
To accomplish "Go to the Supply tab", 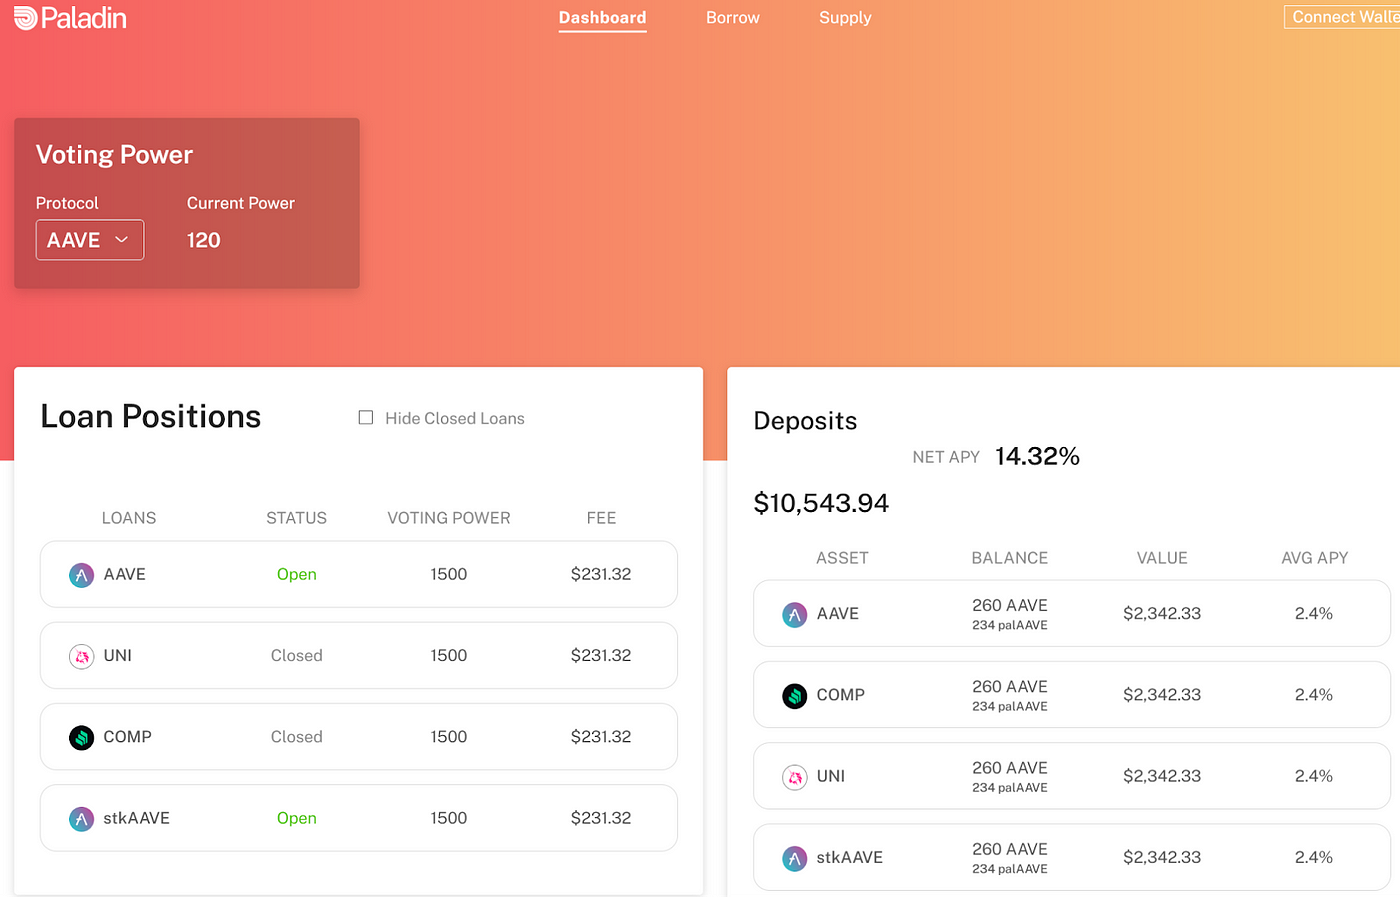I will tap(845, 18).
